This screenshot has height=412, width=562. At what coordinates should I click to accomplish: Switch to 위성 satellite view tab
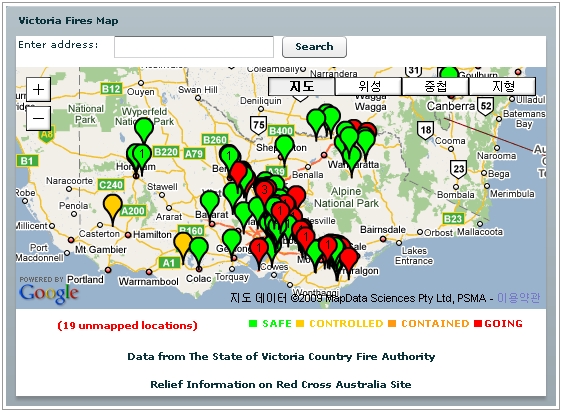pyautogui.click(x=368, y=86)
